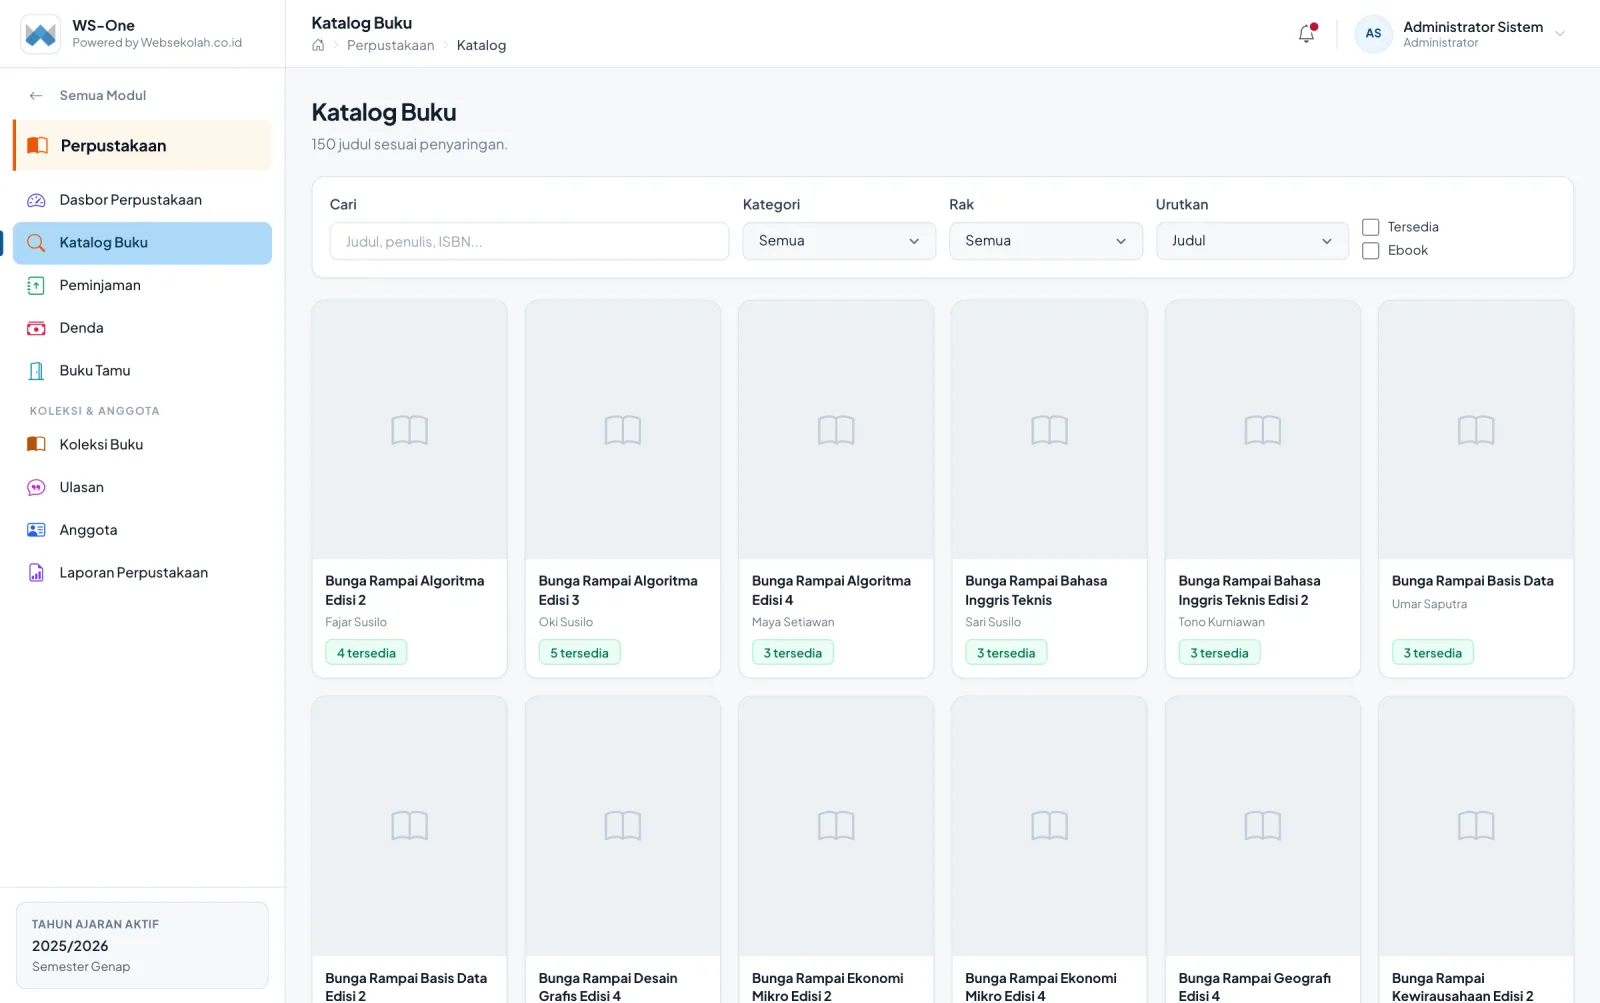1600x1003 pixels.
Task: Click author name "Sari Susilo"
Action: [993, 622]
